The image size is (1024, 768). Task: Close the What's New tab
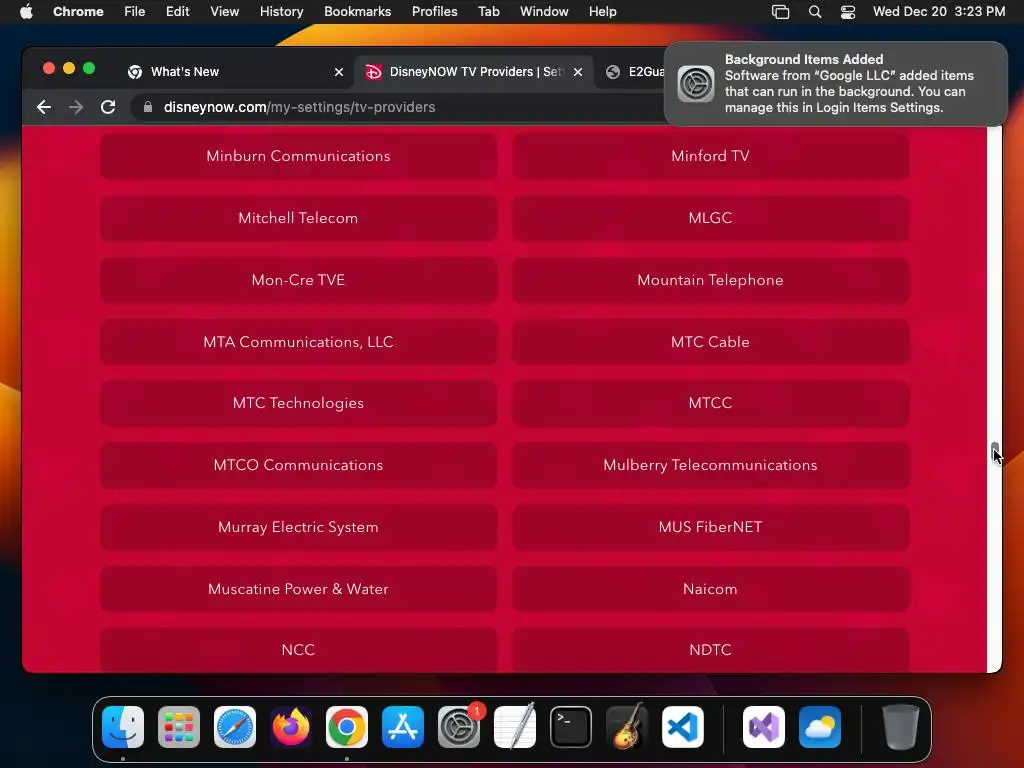339,72
